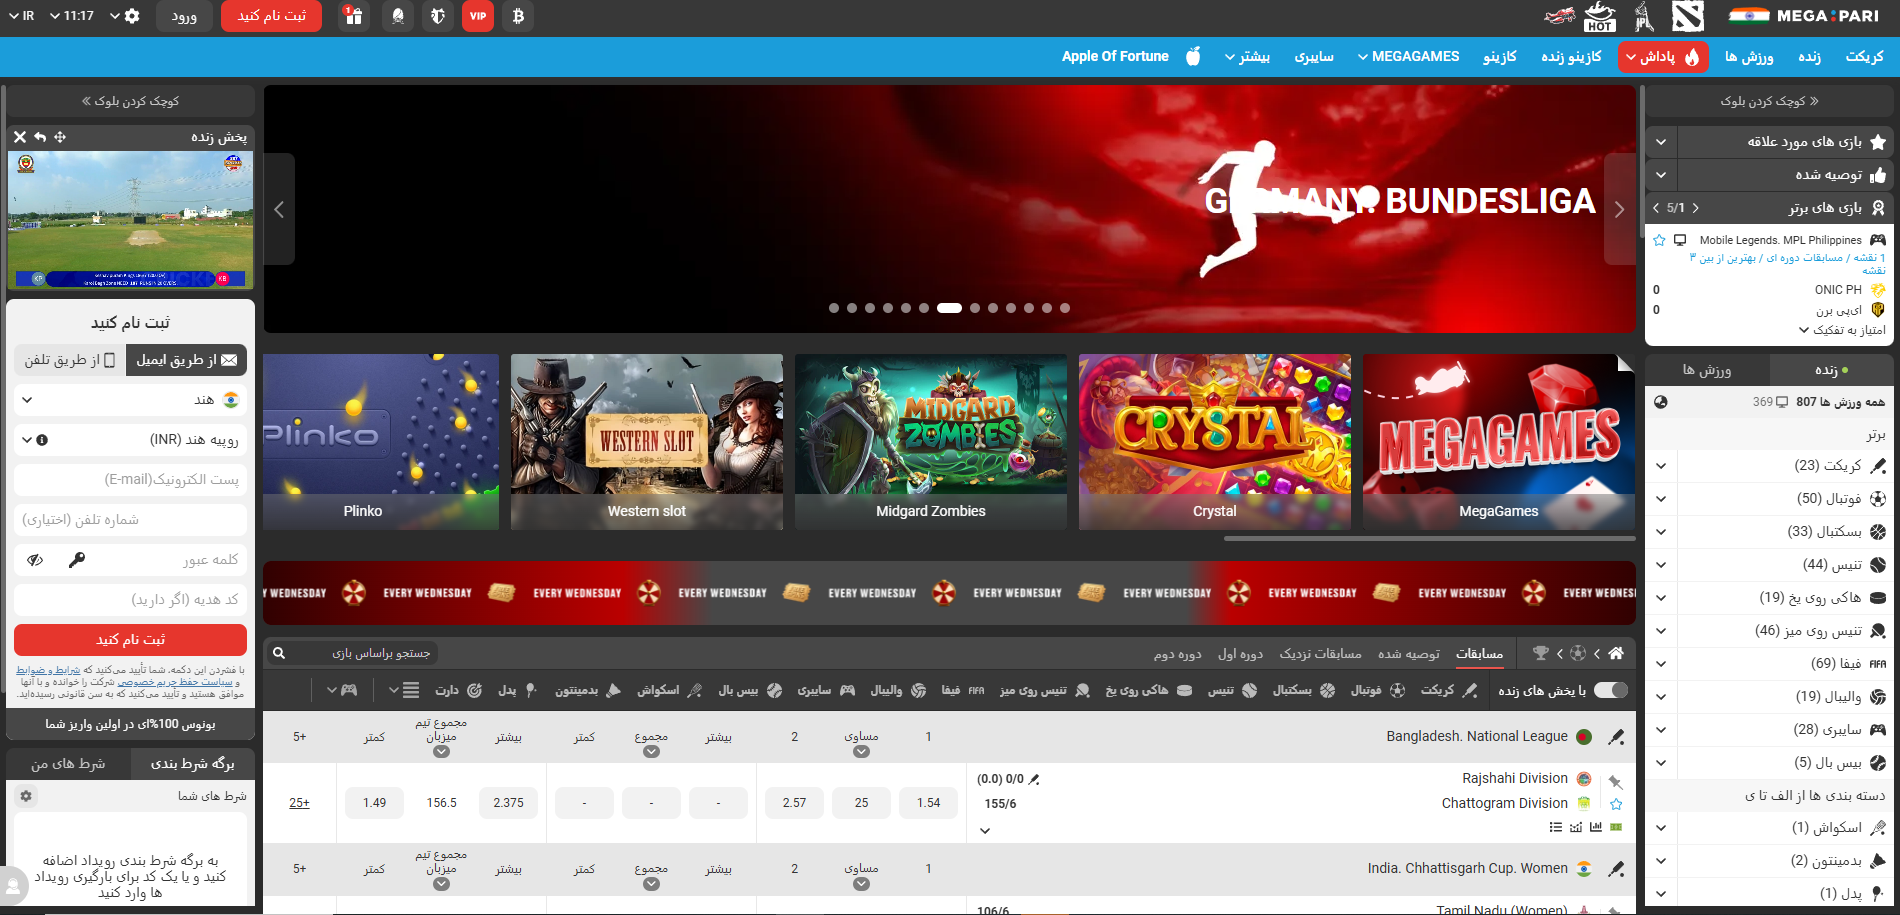
Task: Click the Bitcoin payment icon in header
Action: pos(517,16)
